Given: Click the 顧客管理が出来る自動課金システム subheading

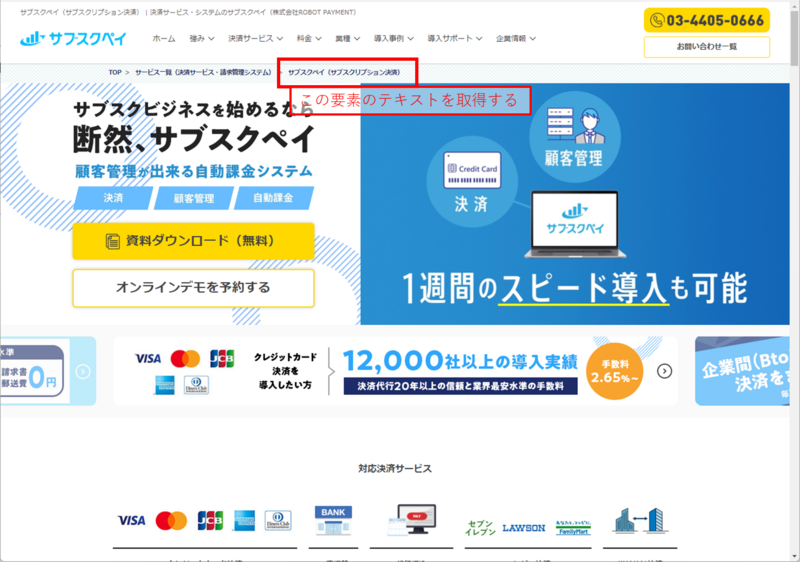Looking at the screenshot, I should tap(193, 171).
